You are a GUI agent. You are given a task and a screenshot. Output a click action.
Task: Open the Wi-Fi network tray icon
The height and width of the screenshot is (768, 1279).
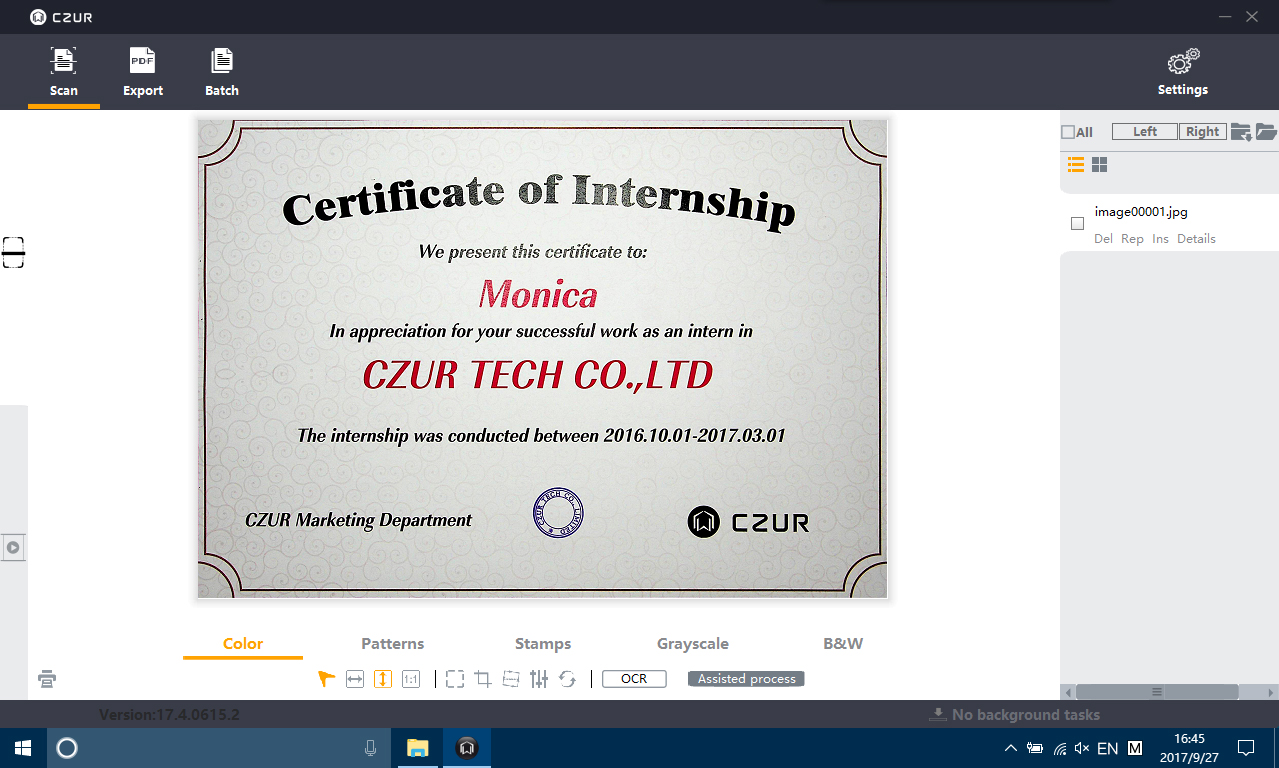click(1060, 748)
